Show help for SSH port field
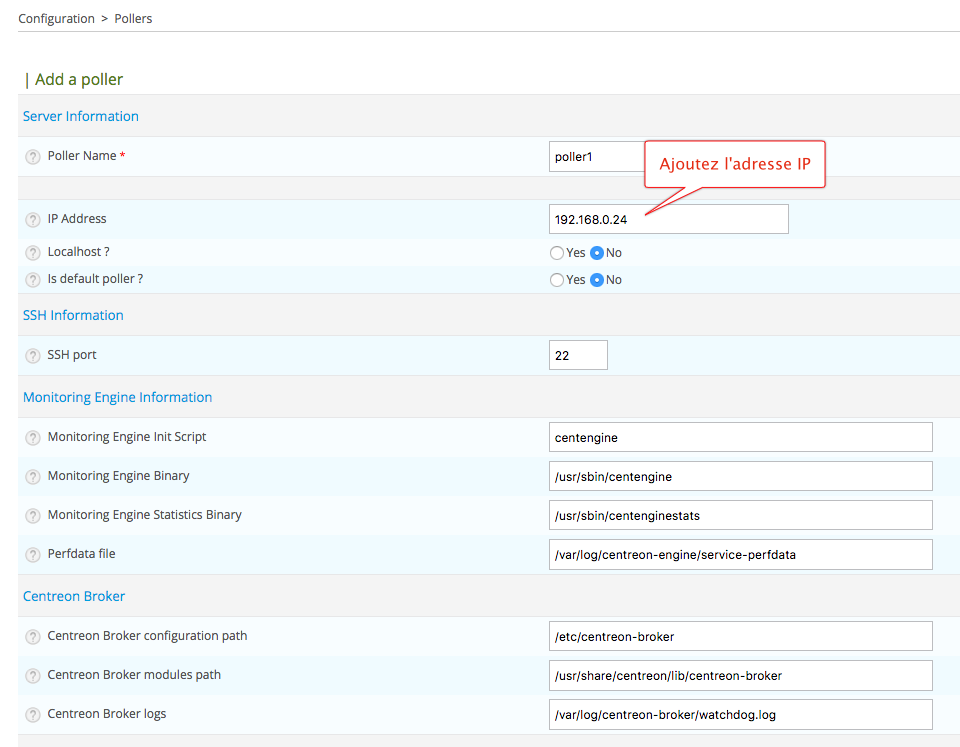Screen dimensions: 960x747 [33, 356]
